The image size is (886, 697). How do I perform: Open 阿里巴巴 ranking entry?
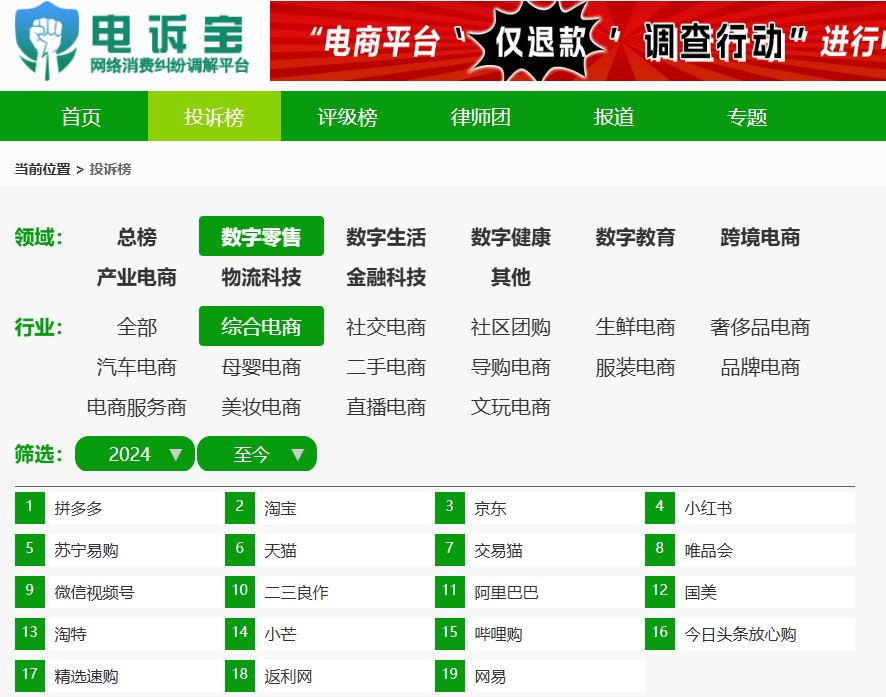click(540, 592)
